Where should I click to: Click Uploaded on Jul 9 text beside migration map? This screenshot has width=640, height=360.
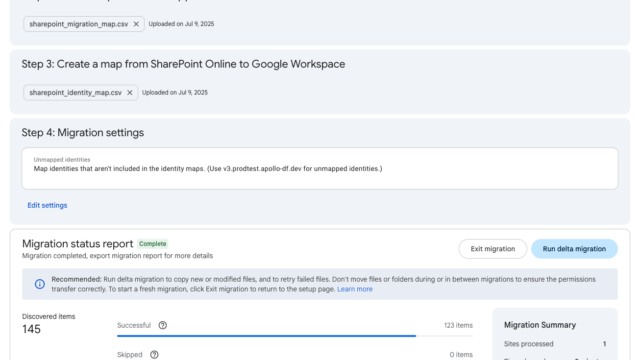[181, 24]
